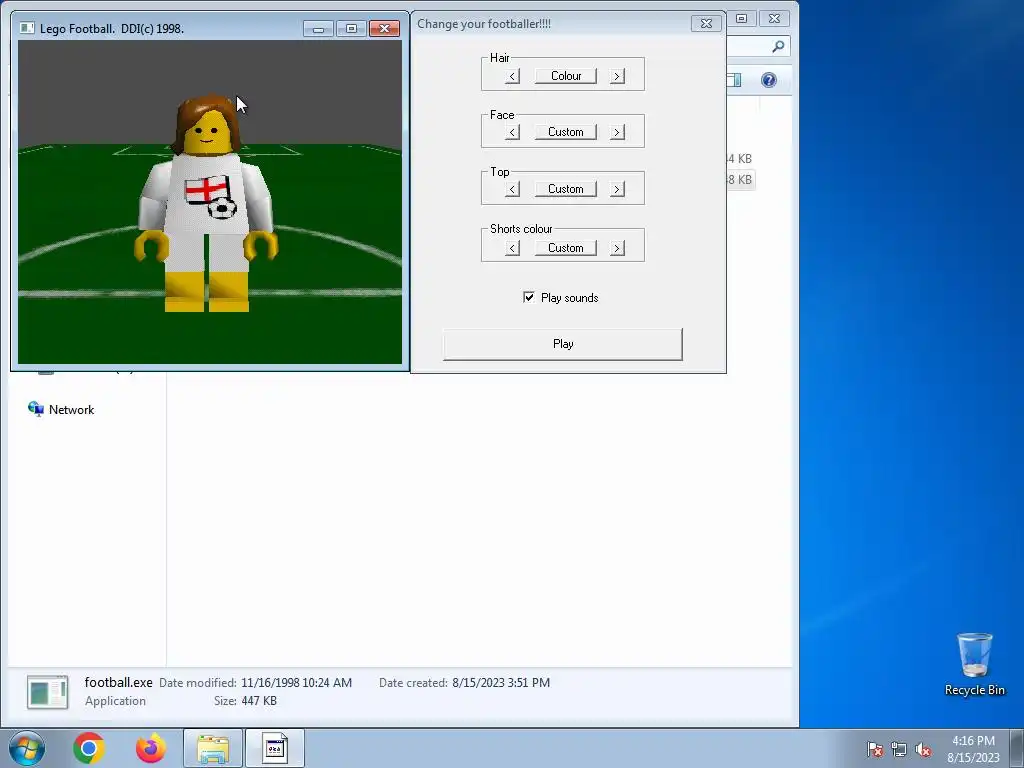Select previous Shorts colour arrow

[513, 248]
